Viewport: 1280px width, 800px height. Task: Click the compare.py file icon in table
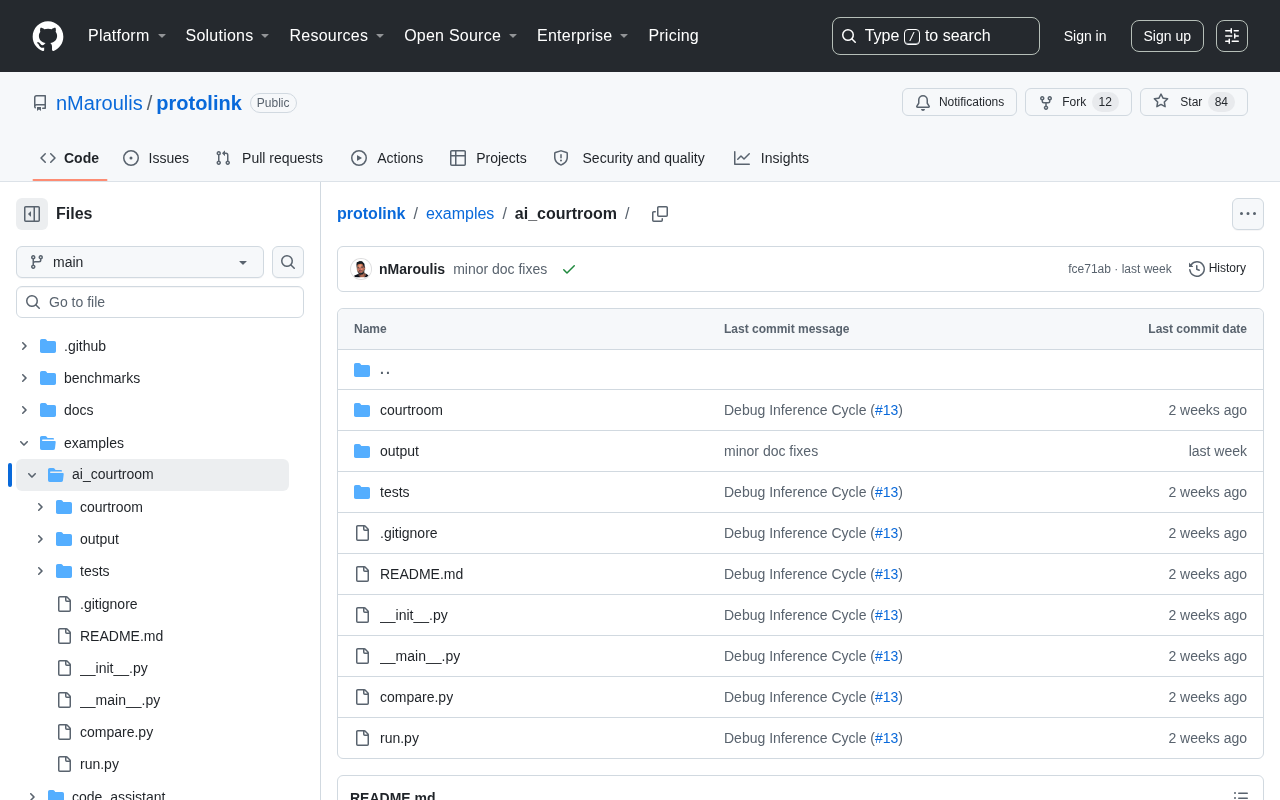click(x=362, y=697)
